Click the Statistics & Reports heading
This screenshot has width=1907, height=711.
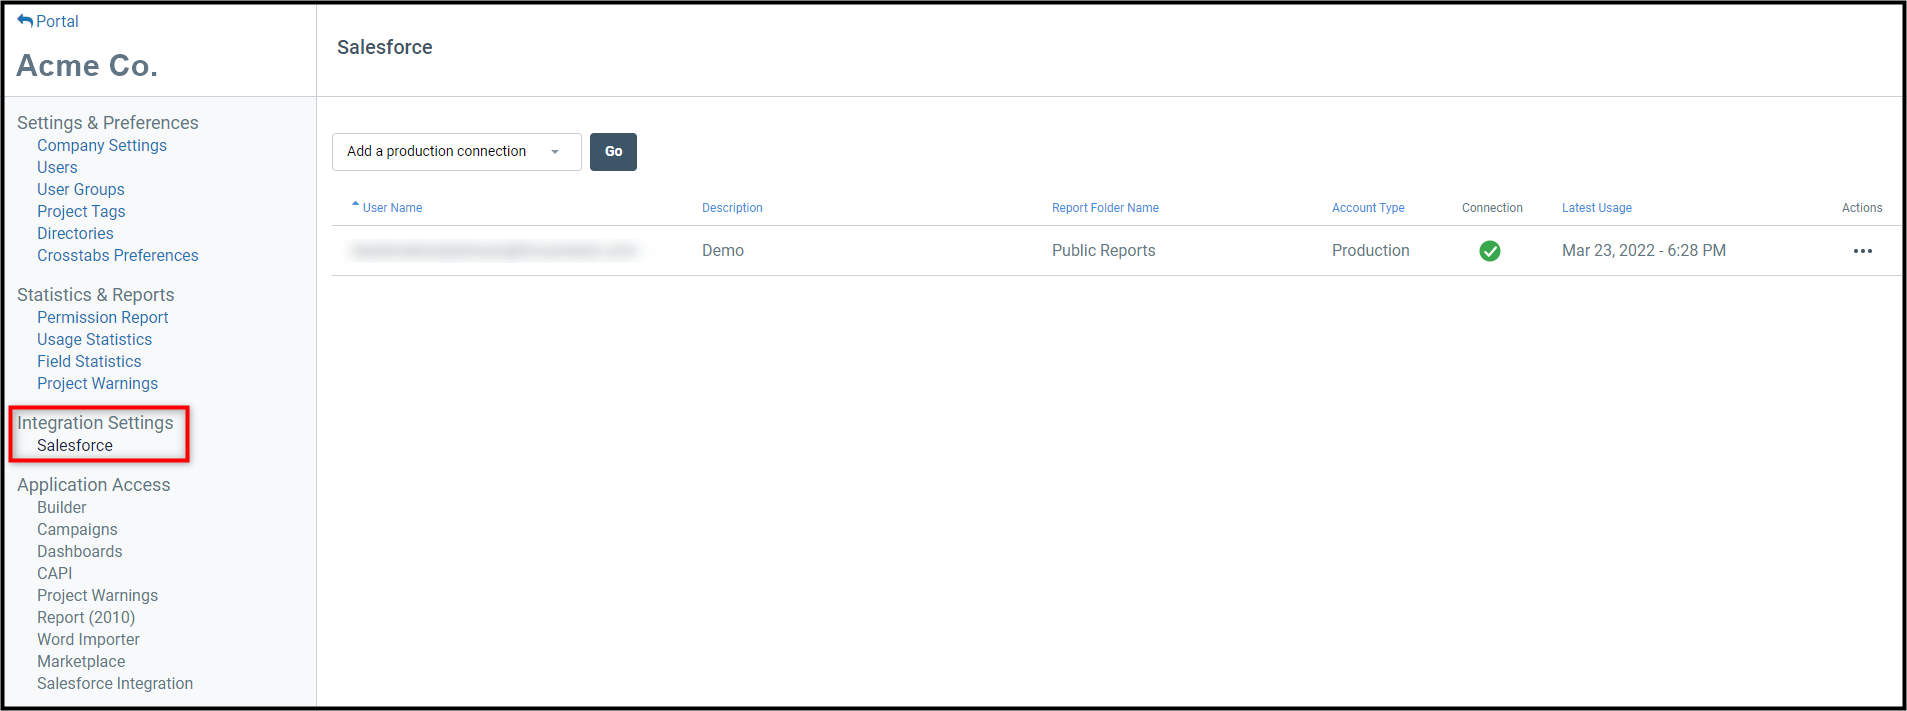[x=96, y=295]
